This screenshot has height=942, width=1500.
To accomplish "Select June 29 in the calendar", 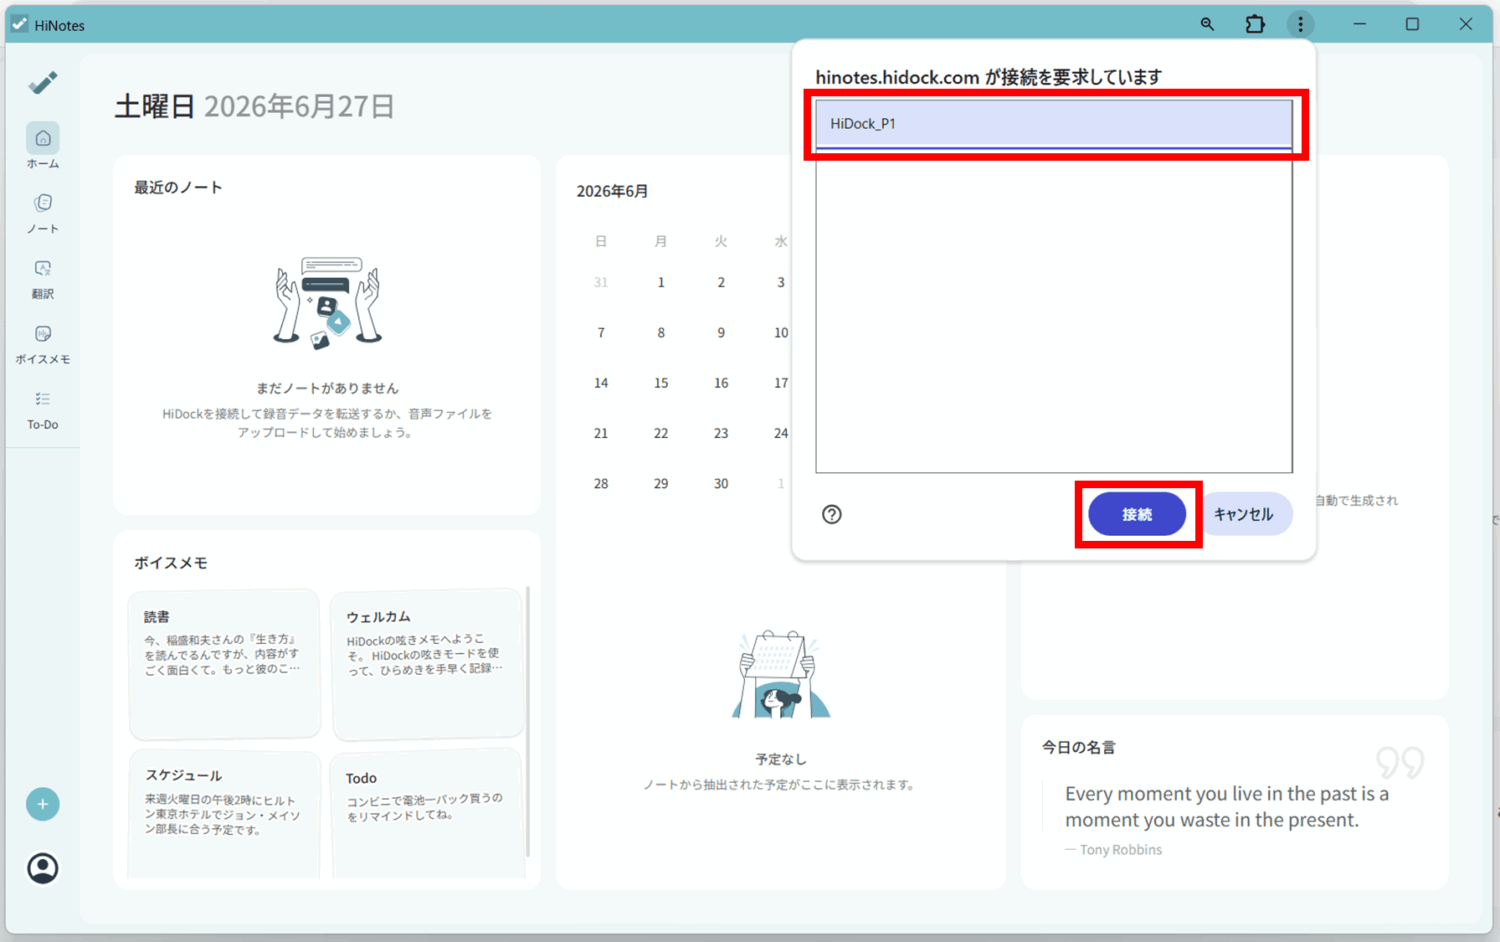I will click(661, 483).
